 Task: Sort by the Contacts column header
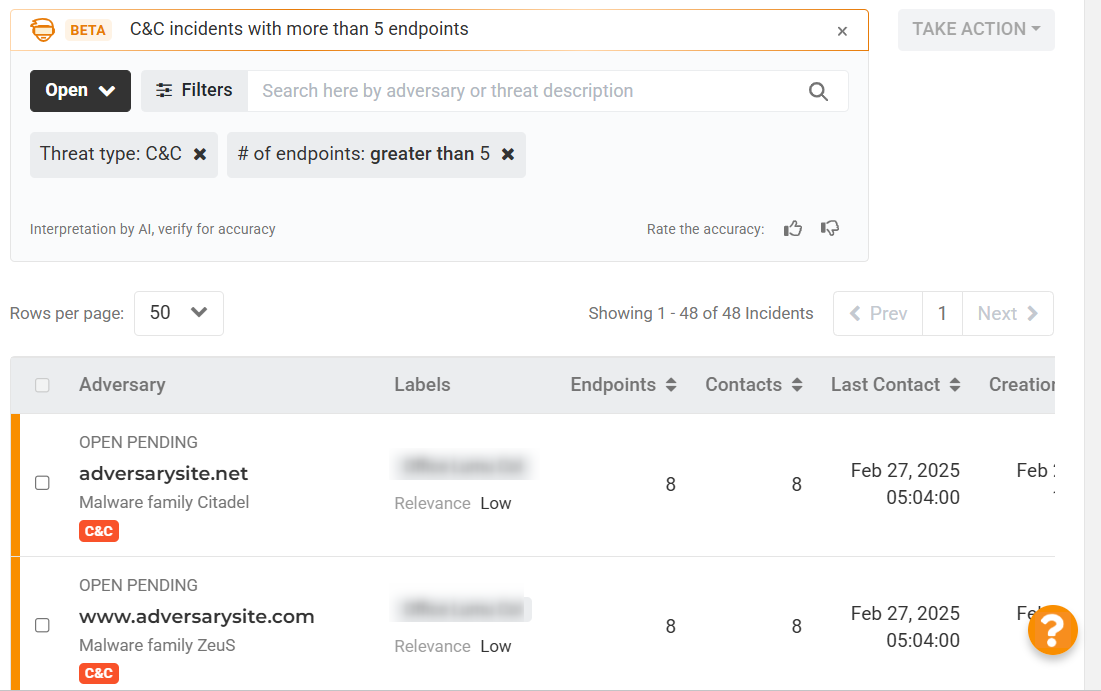754,385
